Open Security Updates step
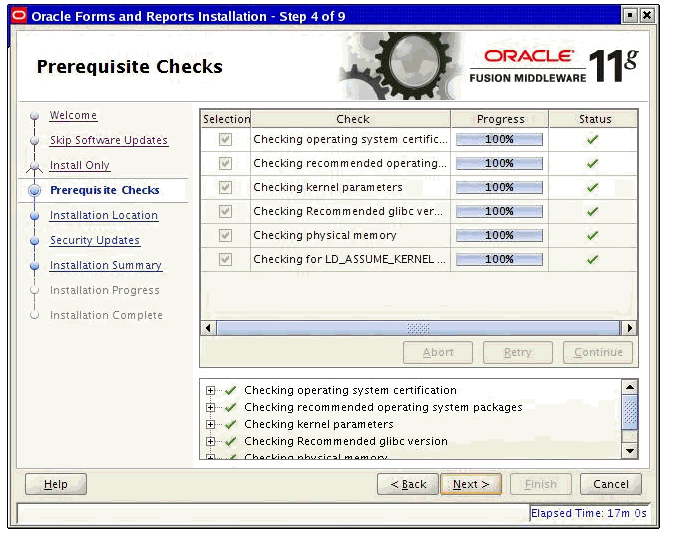 [95, 240]
